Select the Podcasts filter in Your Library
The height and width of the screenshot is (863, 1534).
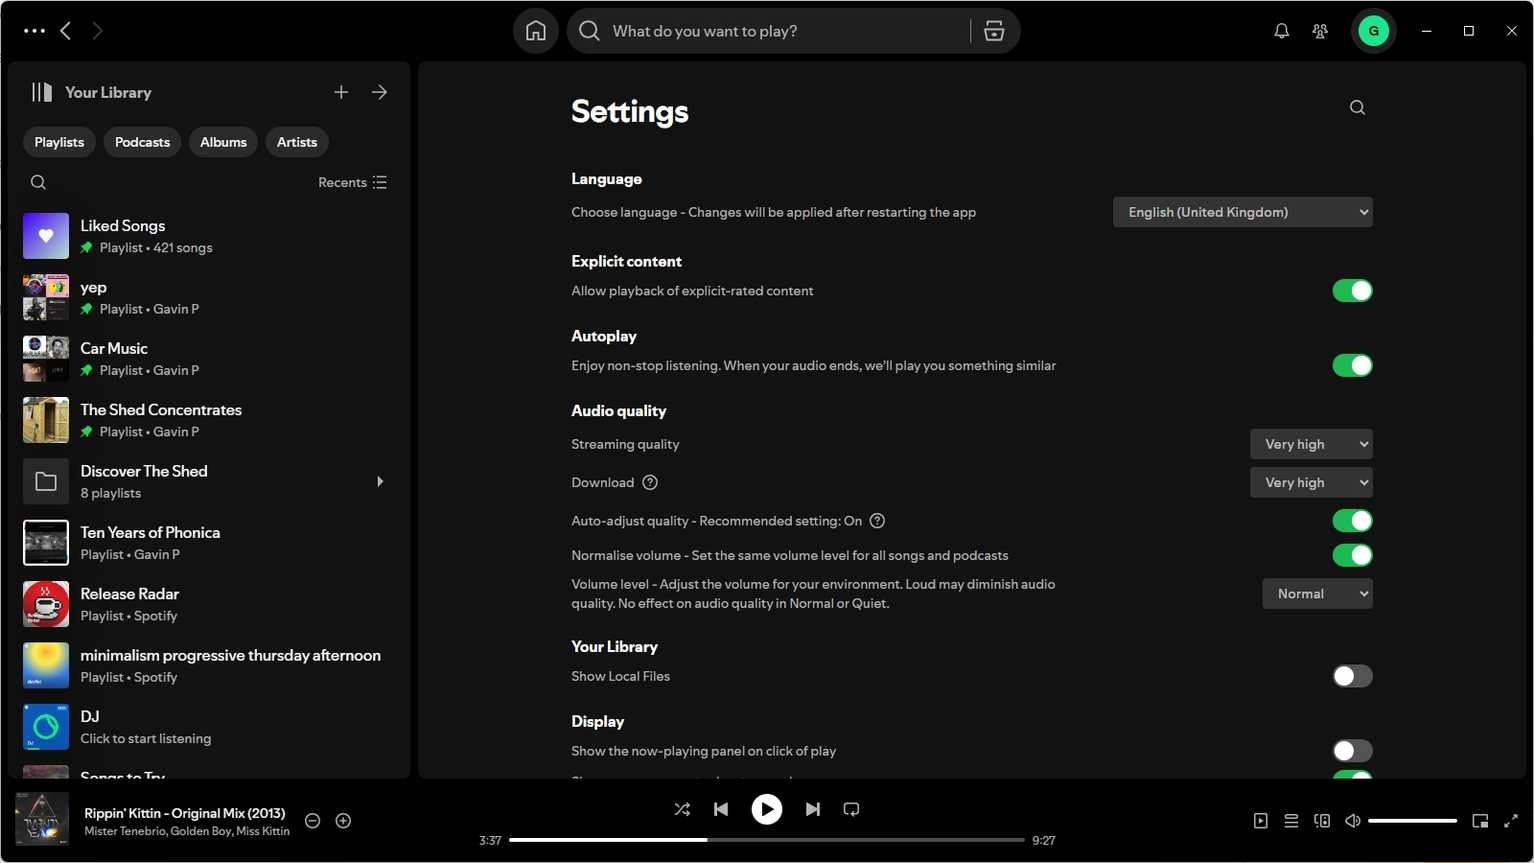pyautogui.click(x=142, y=142)
